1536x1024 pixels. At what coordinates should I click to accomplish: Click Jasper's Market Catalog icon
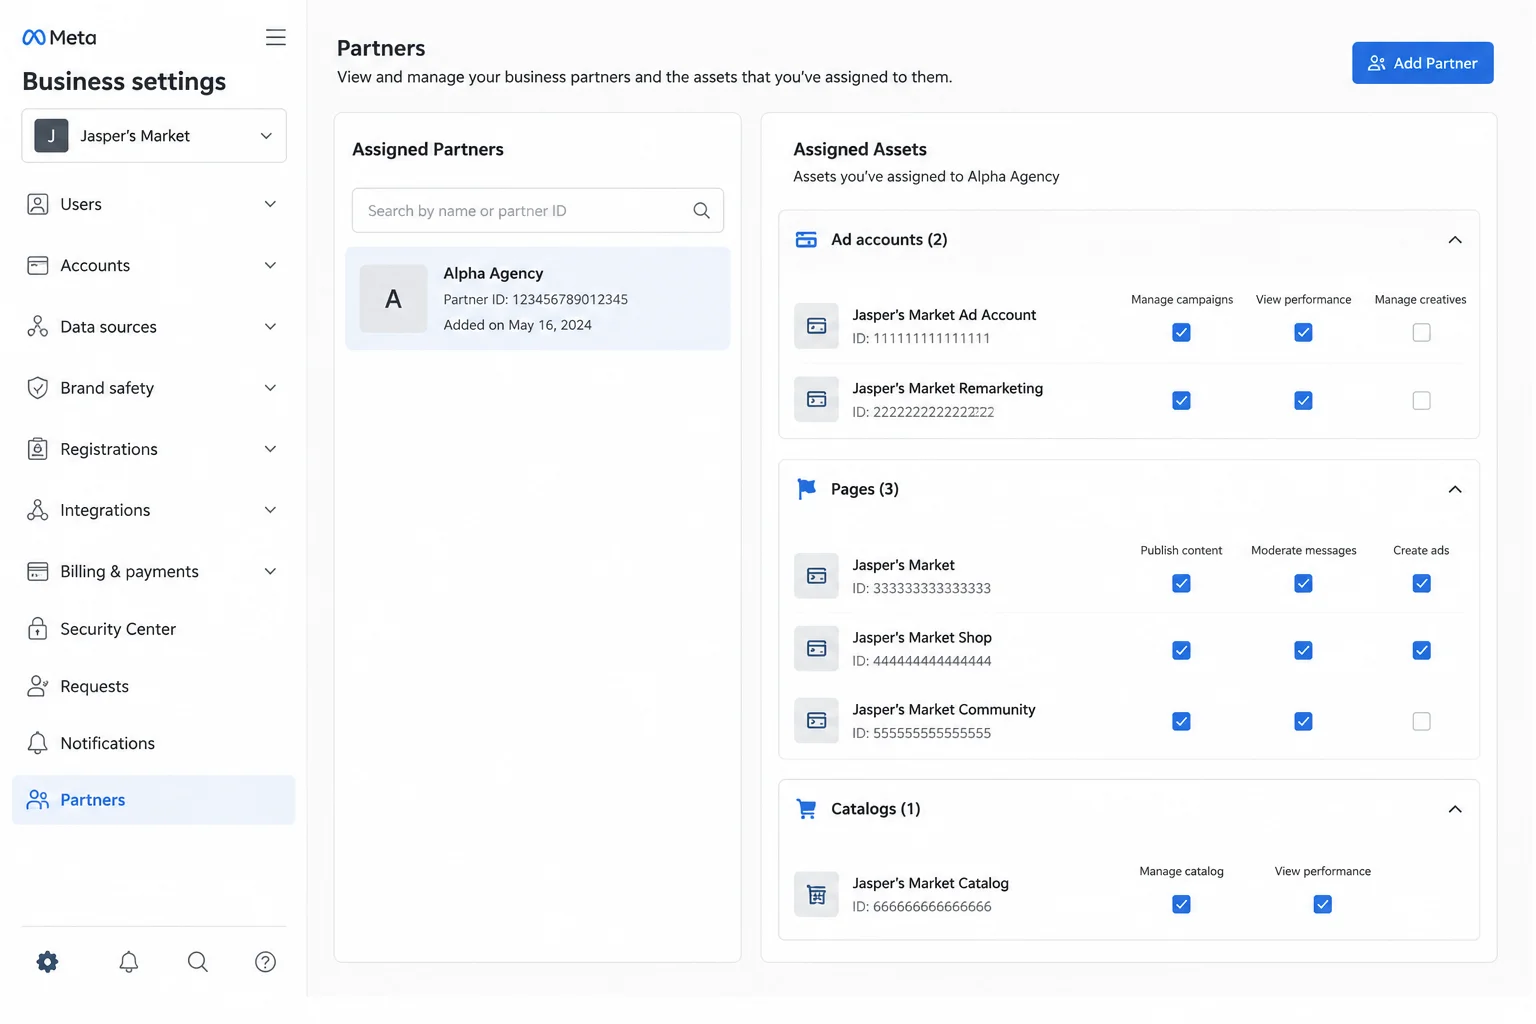816,894
